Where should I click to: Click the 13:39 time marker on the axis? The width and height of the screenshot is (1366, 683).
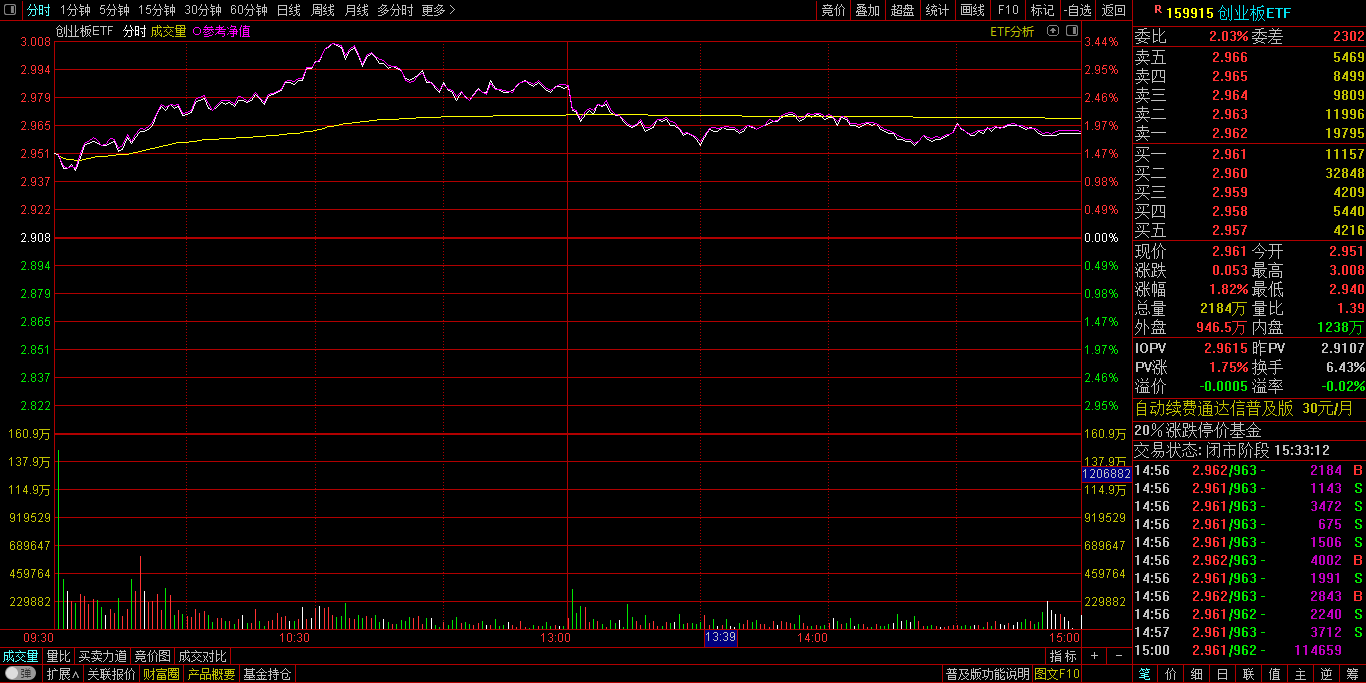point(720,637)
